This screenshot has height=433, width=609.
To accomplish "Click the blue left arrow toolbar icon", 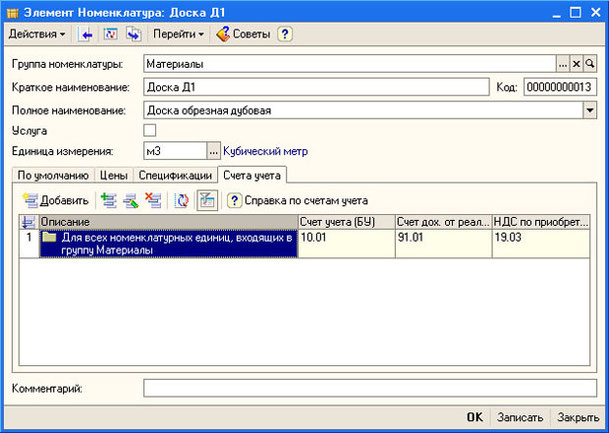I will 86,34.
